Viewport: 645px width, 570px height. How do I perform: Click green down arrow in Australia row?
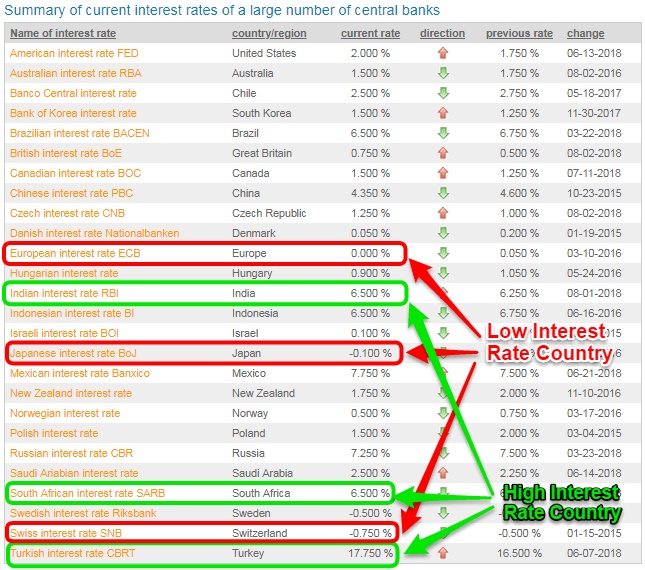[443, 73]
